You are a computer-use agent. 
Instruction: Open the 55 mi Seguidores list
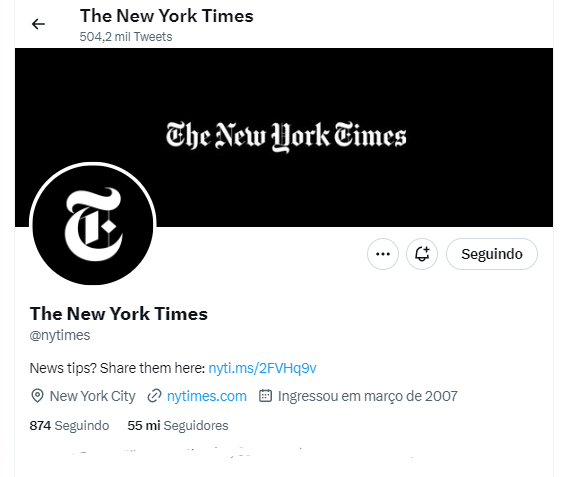(x=178, y=425)
